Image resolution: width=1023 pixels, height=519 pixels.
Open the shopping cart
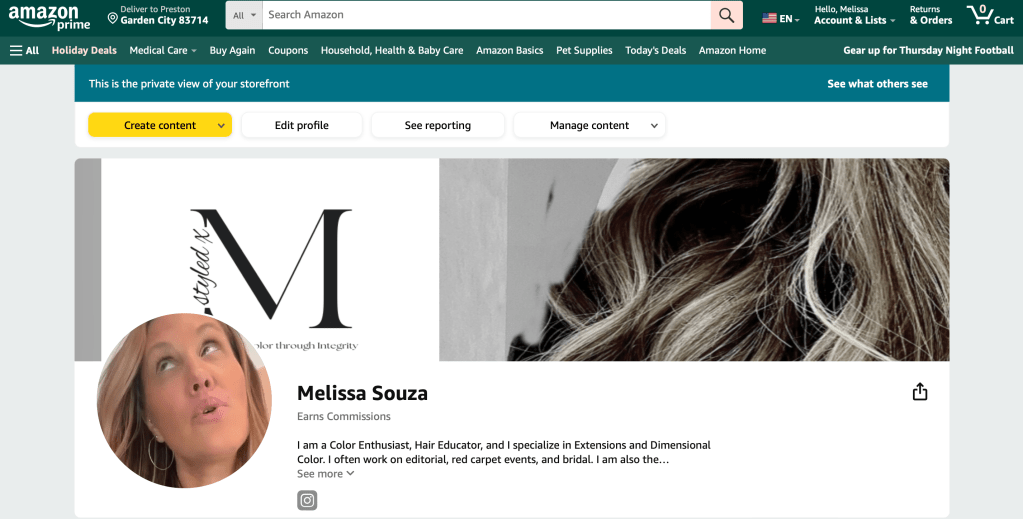click(990, 15)
